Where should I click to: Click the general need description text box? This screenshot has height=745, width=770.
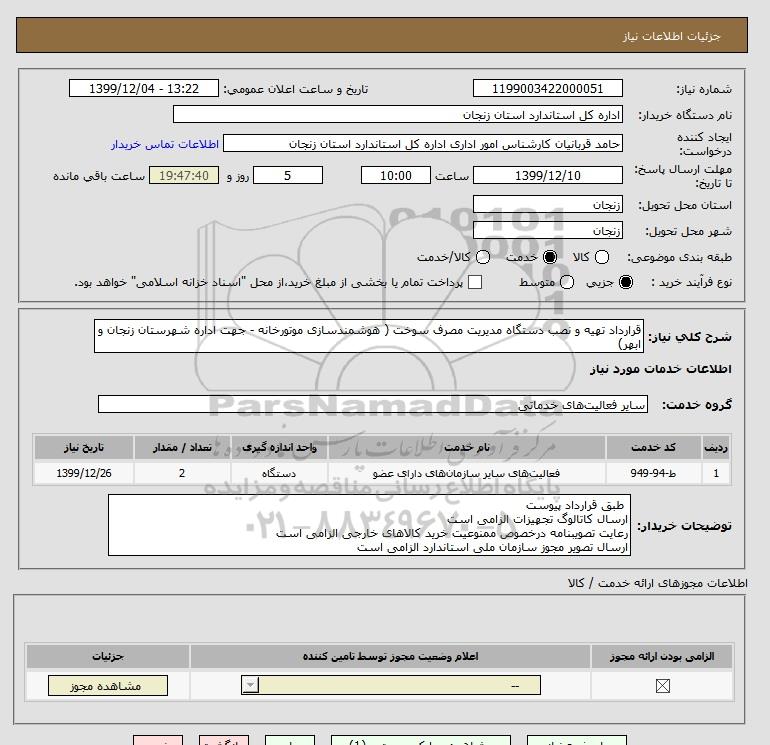pos(369,336)
